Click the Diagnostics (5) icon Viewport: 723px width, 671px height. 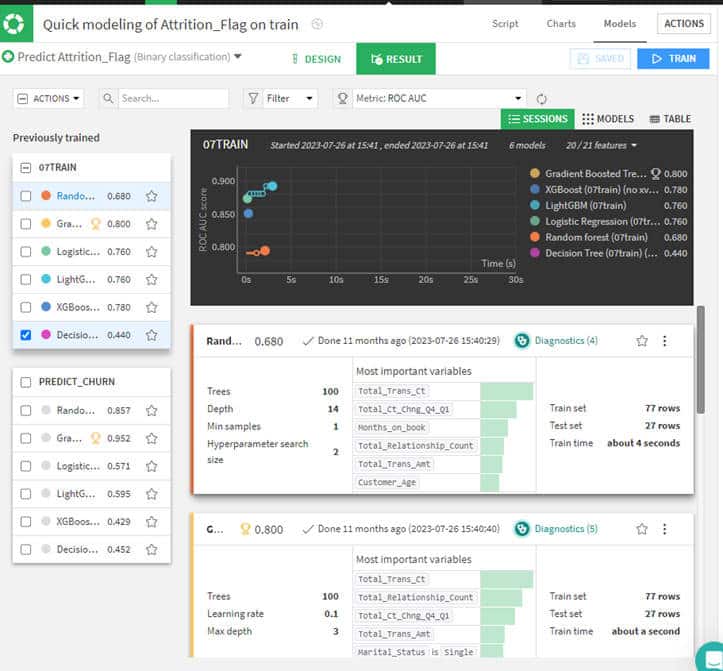click(x=522, y=529)
